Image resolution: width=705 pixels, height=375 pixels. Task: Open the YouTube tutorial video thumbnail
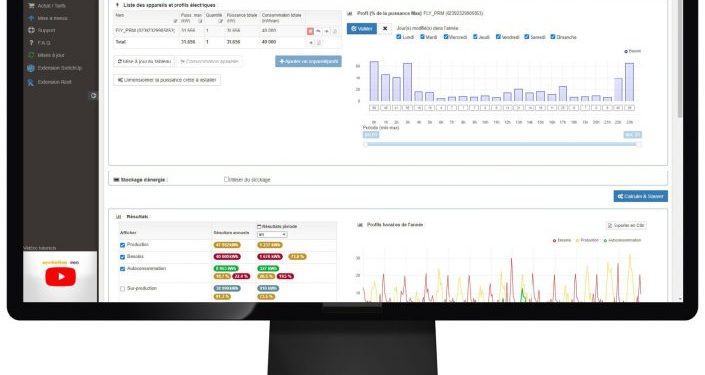pos(60,276)
